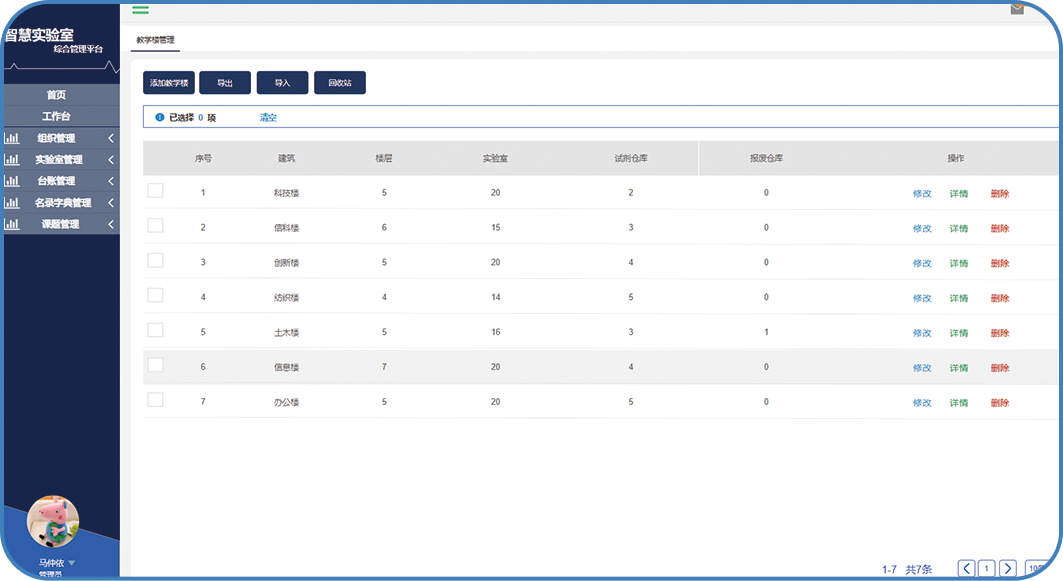Screen dimensions: 1063x581
Task: Click the bar chart icon beside 实验室管理
Action: click(x=11, y=160)
